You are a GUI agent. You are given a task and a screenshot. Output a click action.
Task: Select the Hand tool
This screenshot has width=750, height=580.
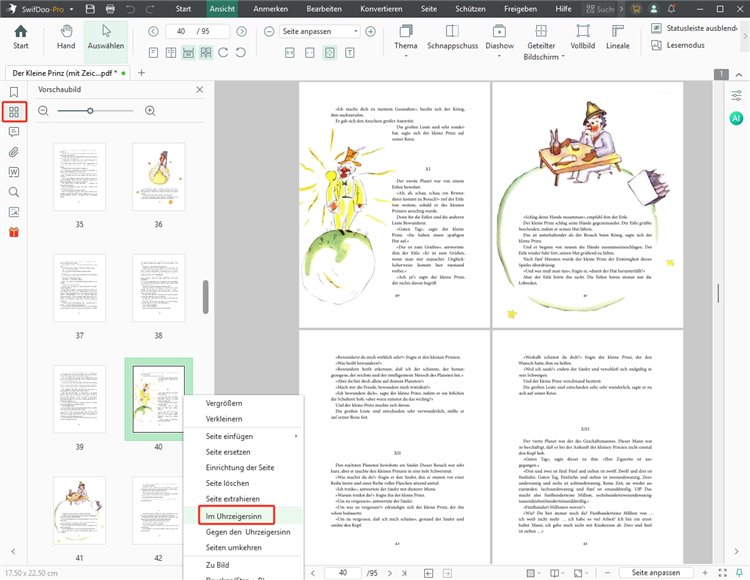coord(66,38)
